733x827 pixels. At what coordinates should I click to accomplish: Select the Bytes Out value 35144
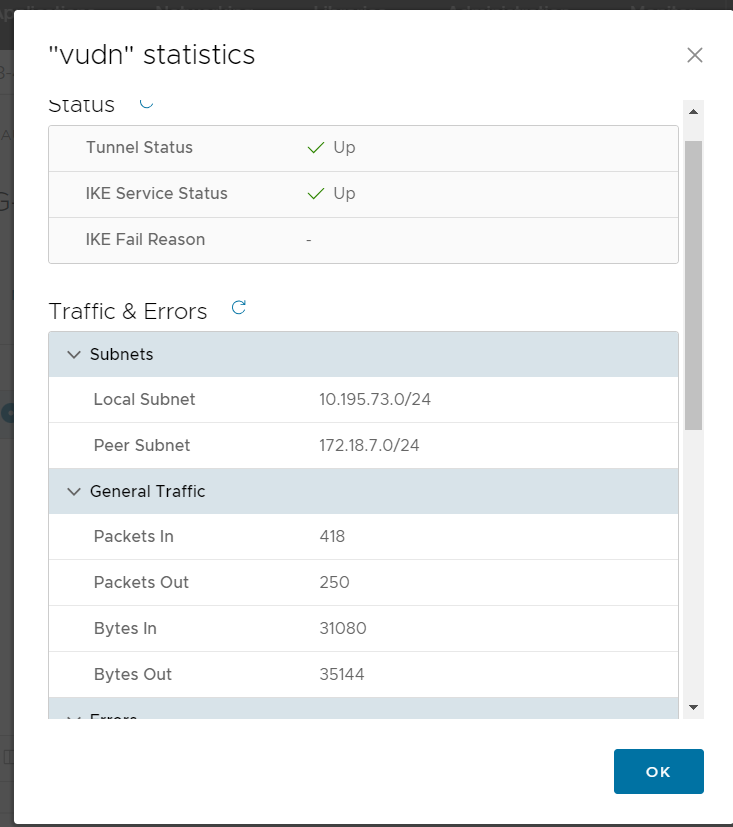point(342,675)
